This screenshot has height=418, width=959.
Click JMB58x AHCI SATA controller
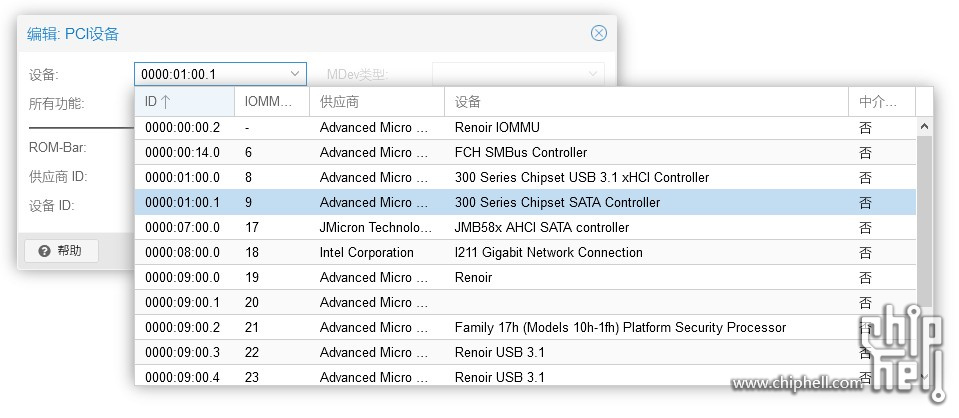[x=542, y=228]
